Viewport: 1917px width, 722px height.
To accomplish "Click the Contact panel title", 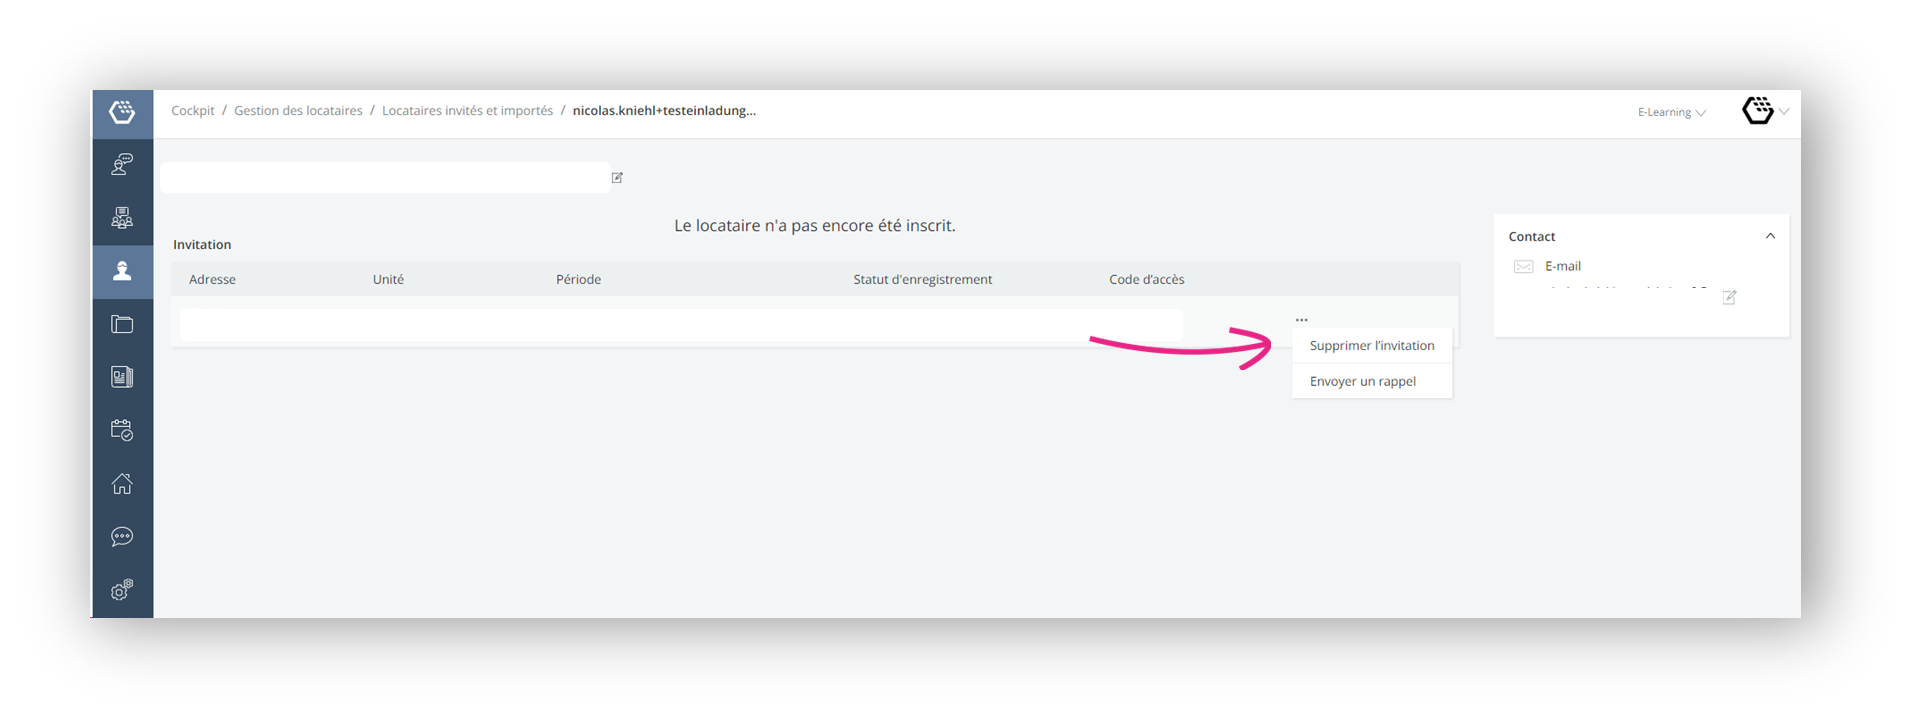I will tap(1531, 237).
